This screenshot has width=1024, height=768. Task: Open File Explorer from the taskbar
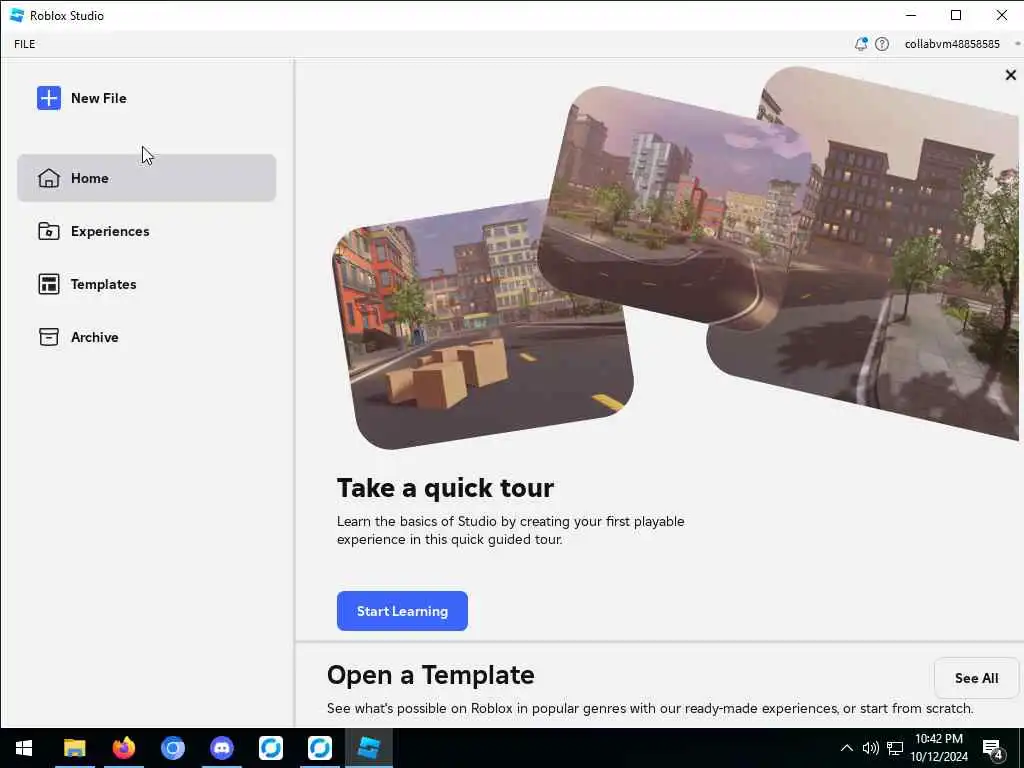pos(74,748)
